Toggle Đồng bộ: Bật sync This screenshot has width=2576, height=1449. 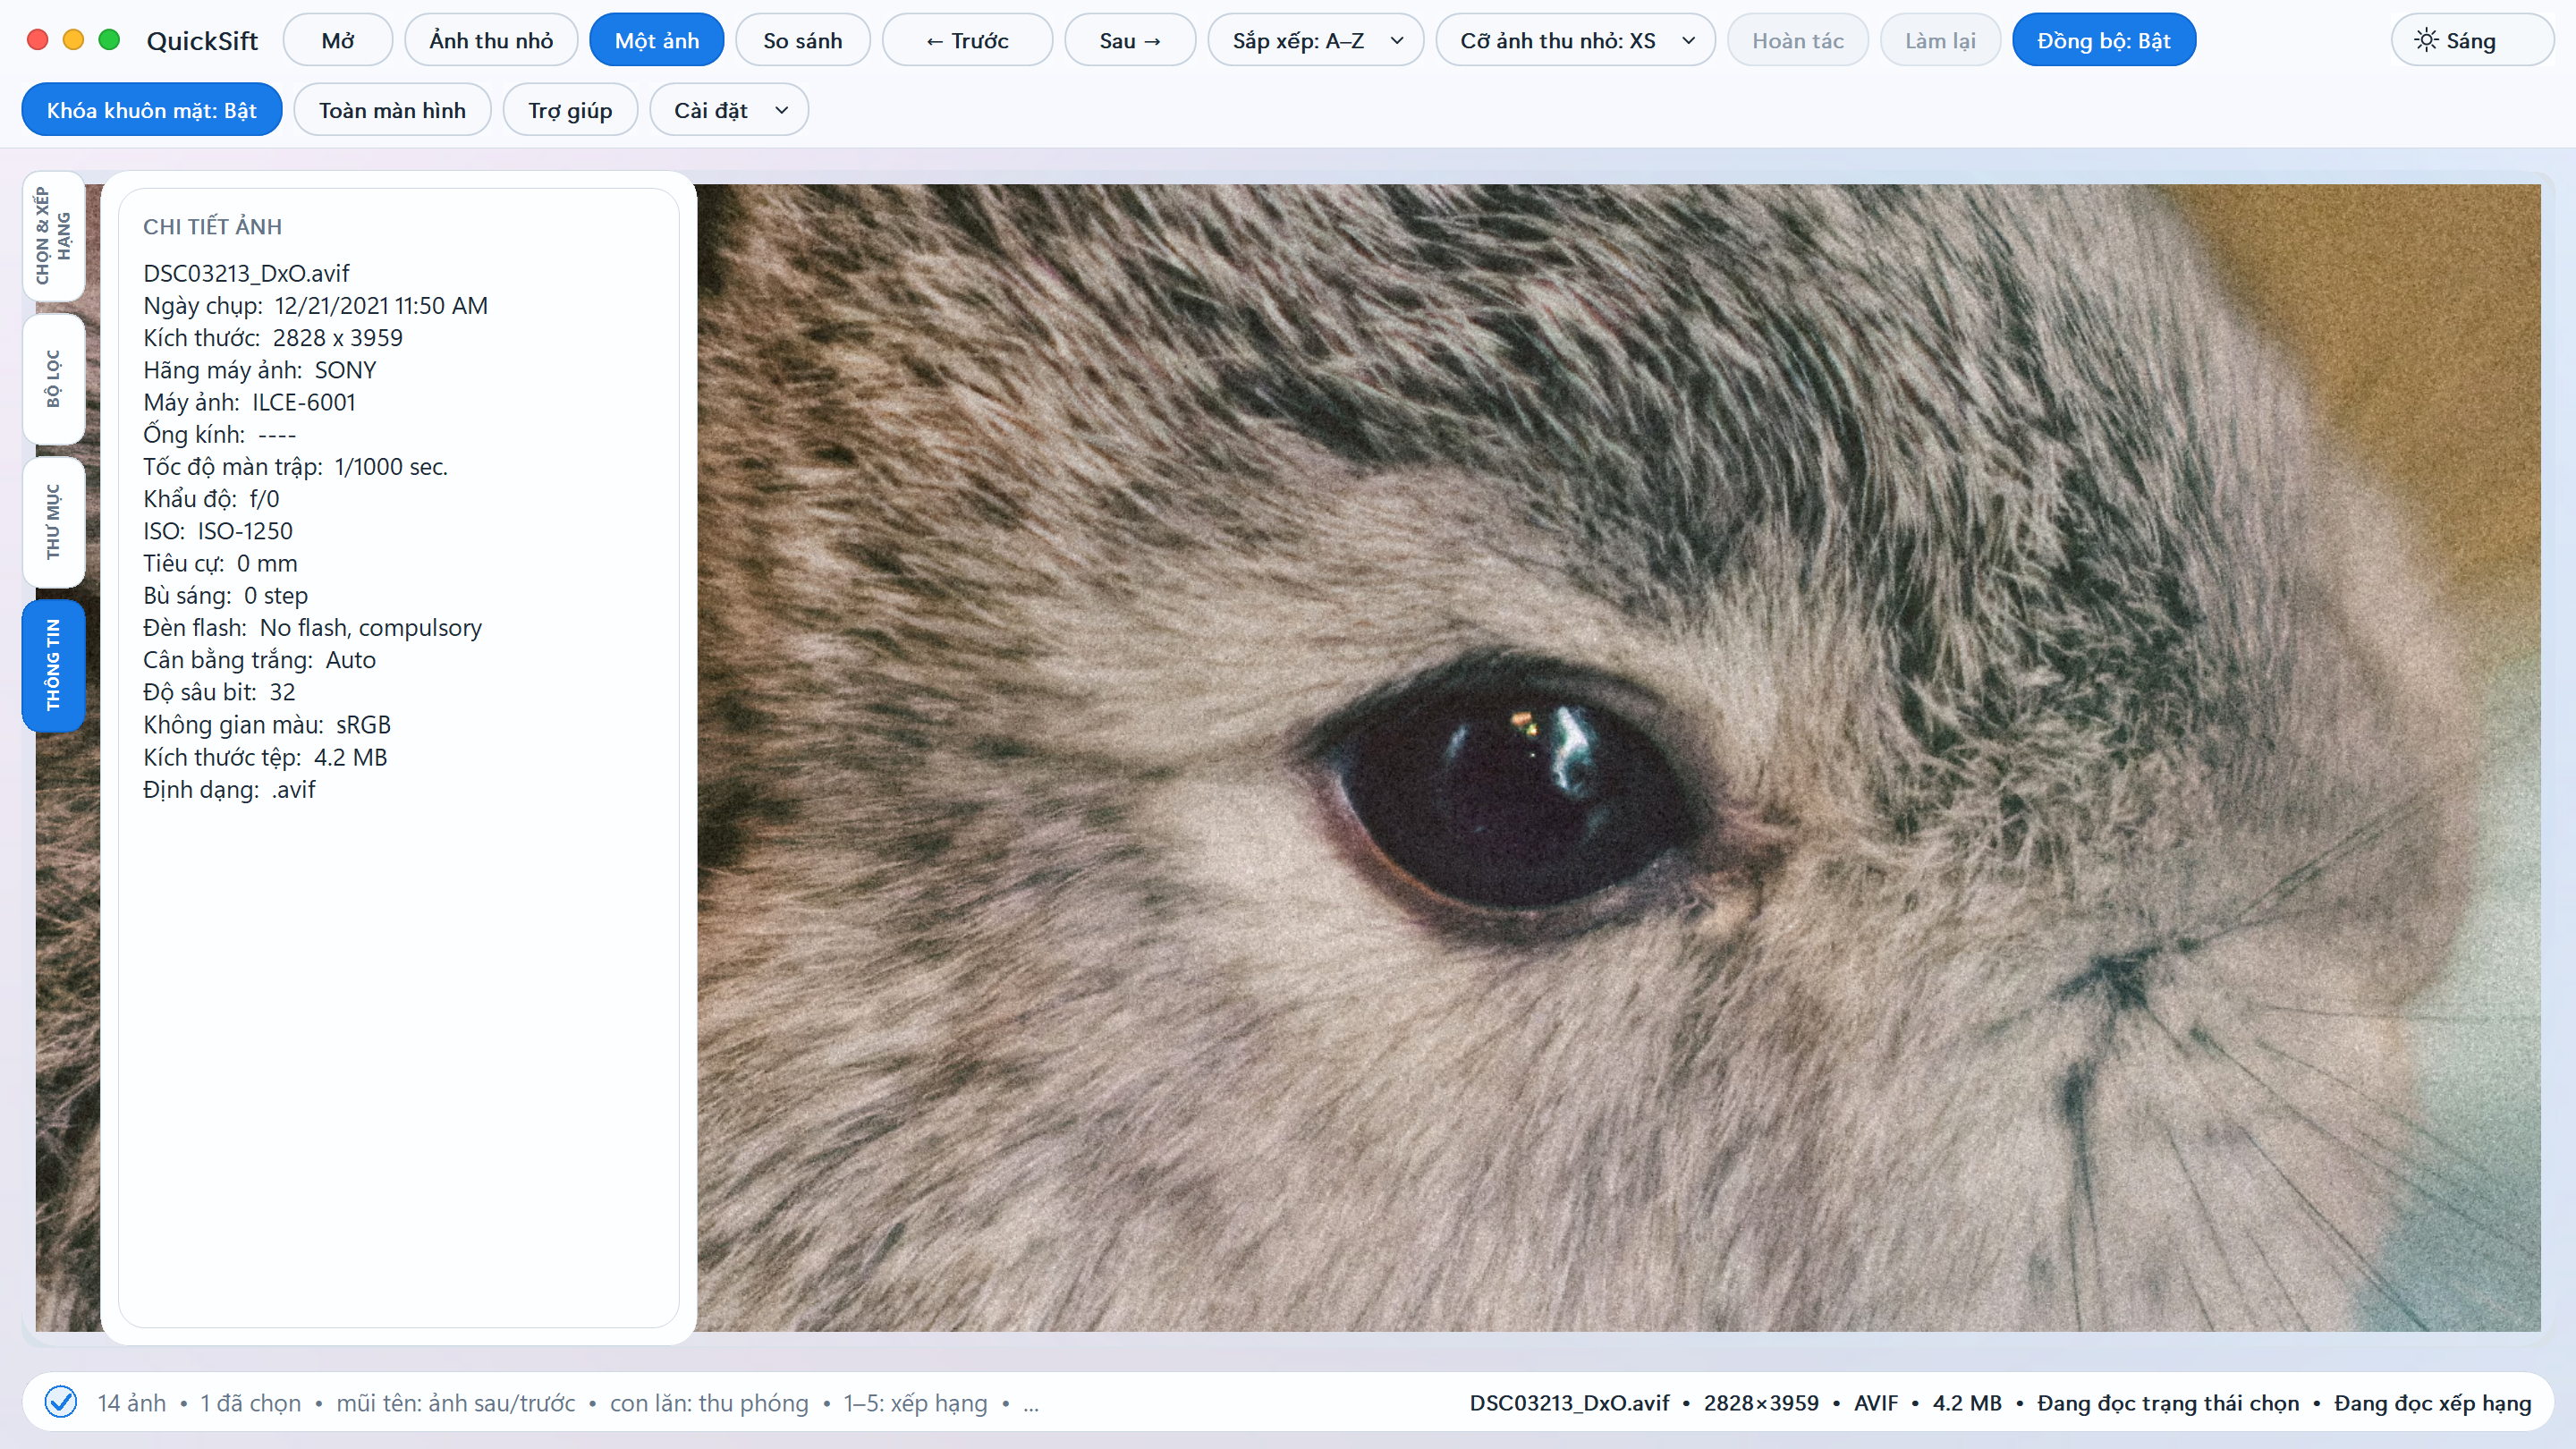(x=2104, y=40)
